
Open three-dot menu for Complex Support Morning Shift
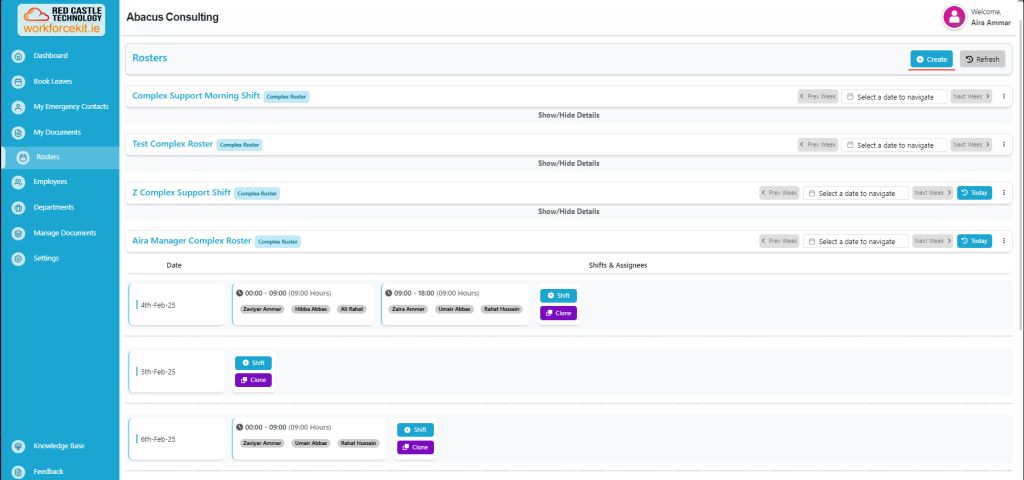[x=1003, y=96]
